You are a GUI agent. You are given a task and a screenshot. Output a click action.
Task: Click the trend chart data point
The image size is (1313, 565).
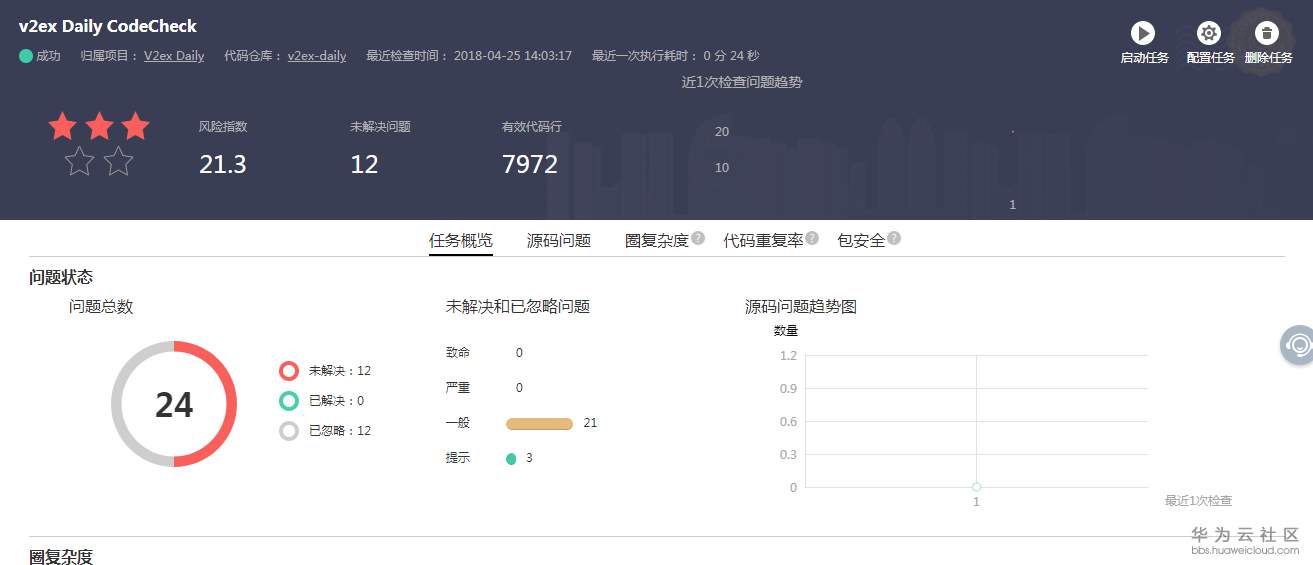click(x=976, y=487)
